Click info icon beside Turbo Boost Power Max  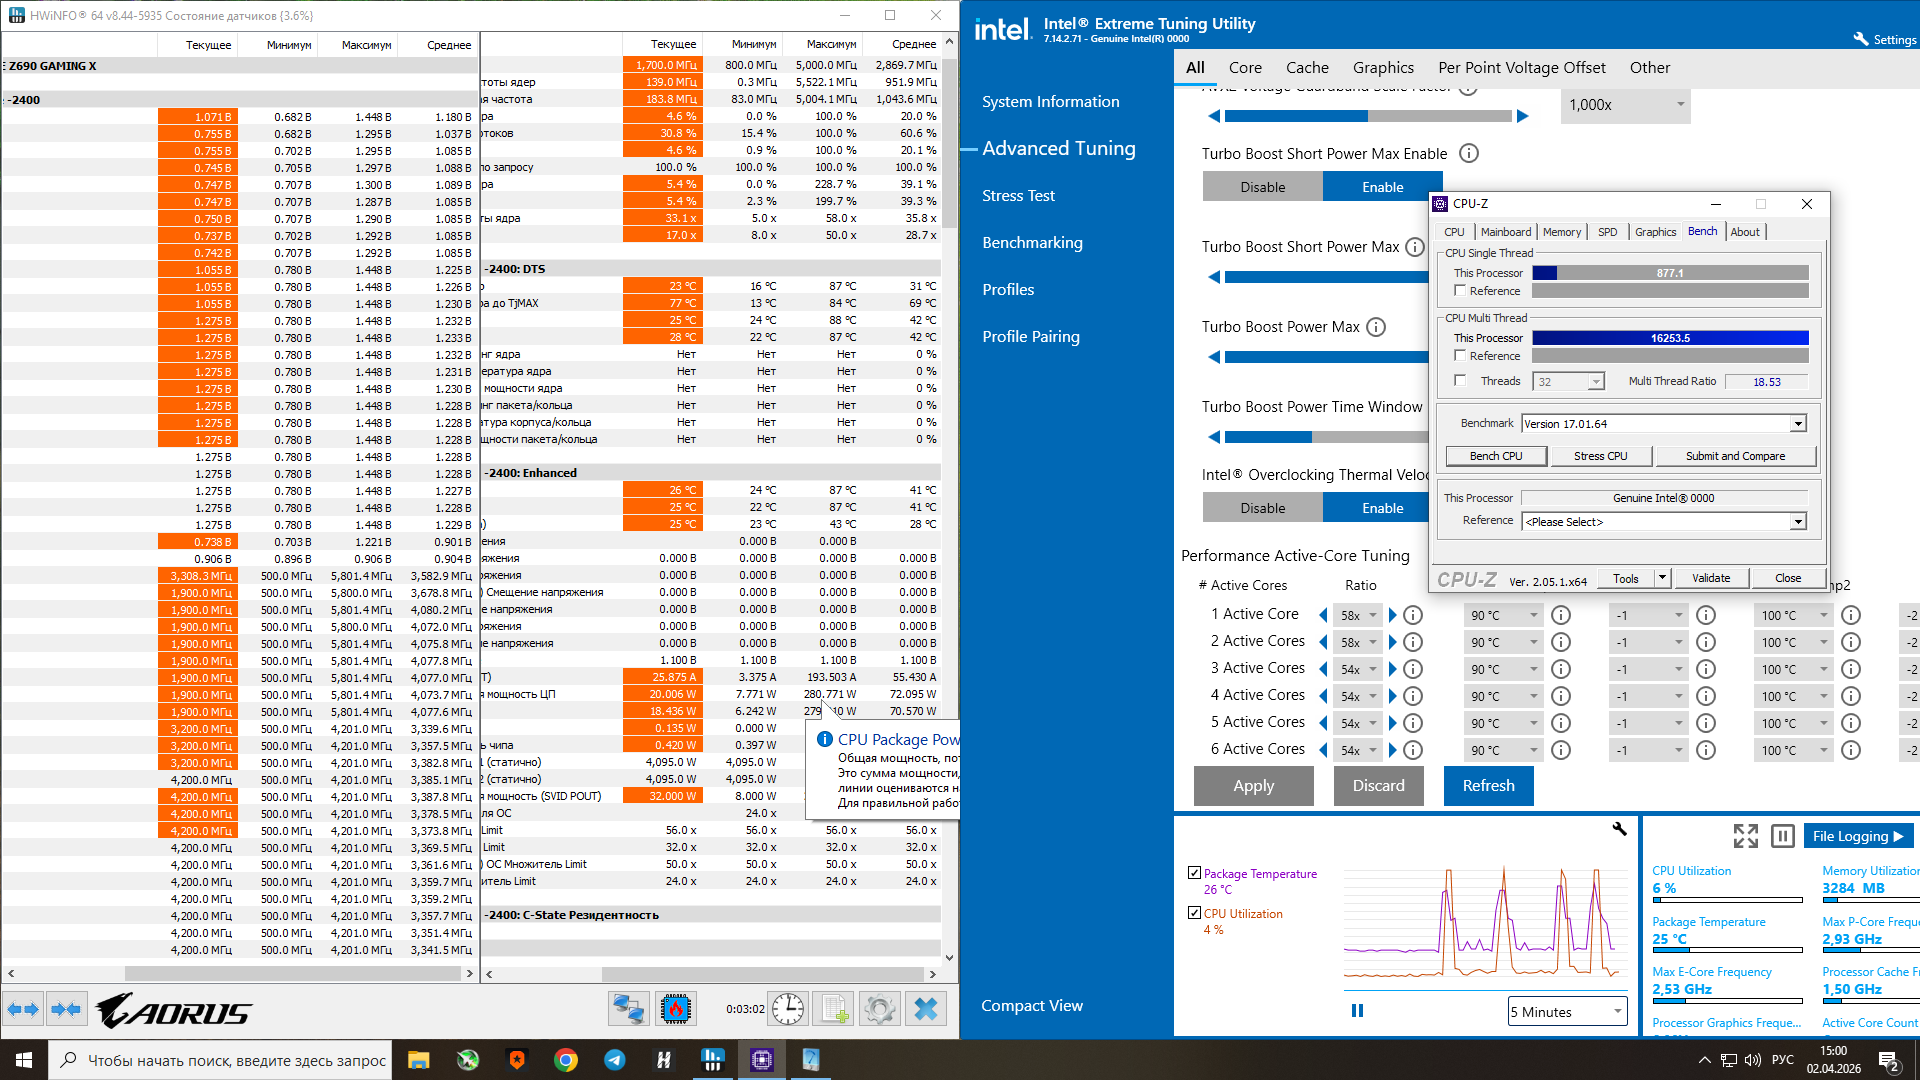[1376, 327]
